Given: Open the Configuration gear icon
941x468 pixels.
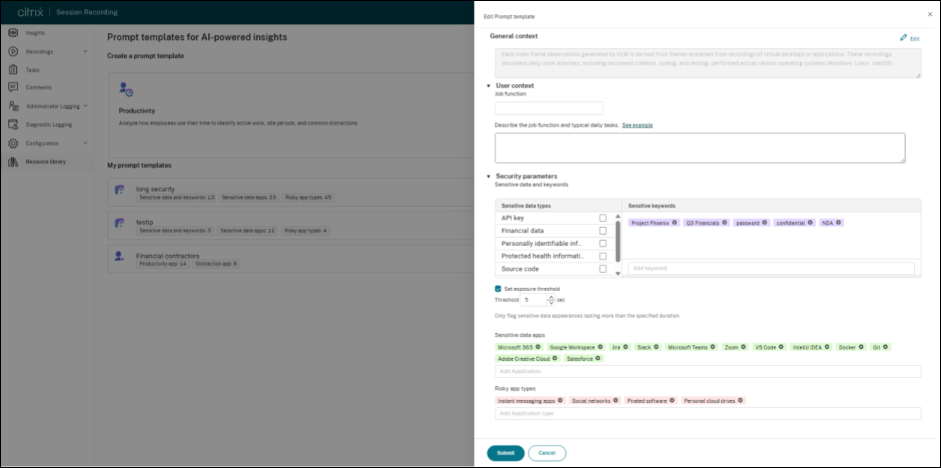Looking at the screenshot, I should point(13,143).
